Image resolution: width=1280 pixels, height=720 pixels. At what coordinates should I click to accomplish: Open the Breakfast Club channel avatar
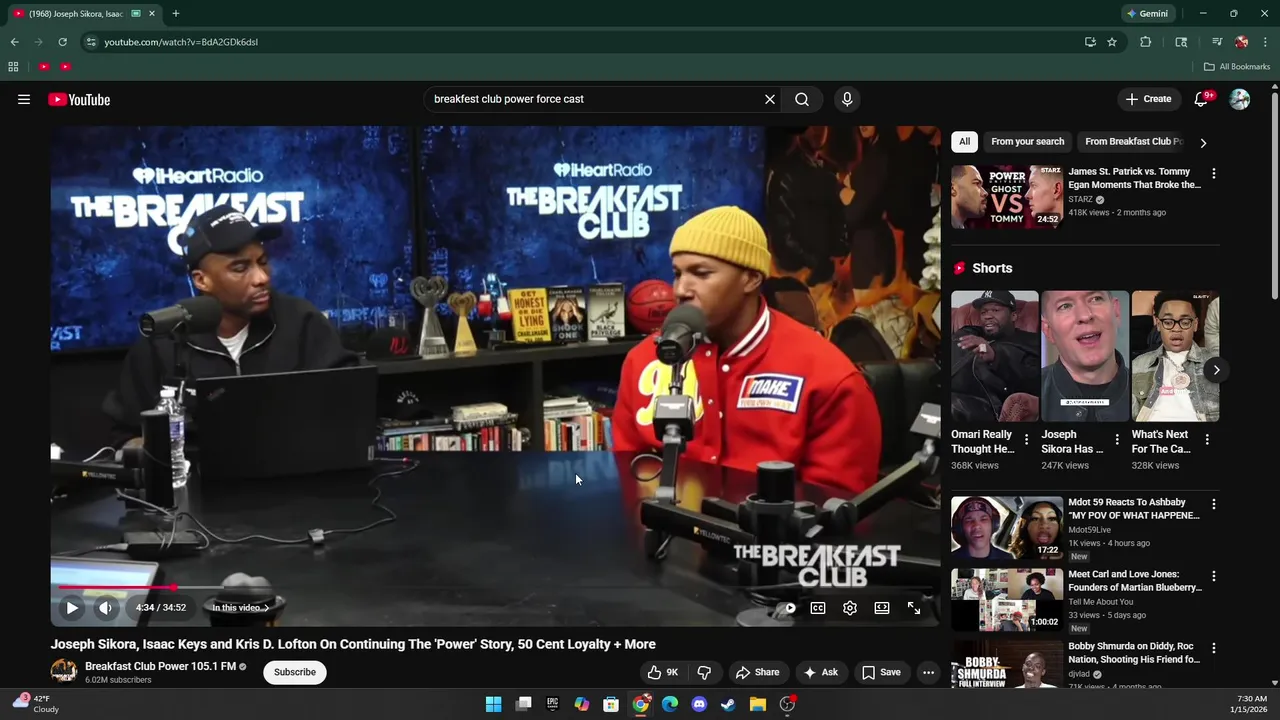pyautogui.click(x=64, y=672)
